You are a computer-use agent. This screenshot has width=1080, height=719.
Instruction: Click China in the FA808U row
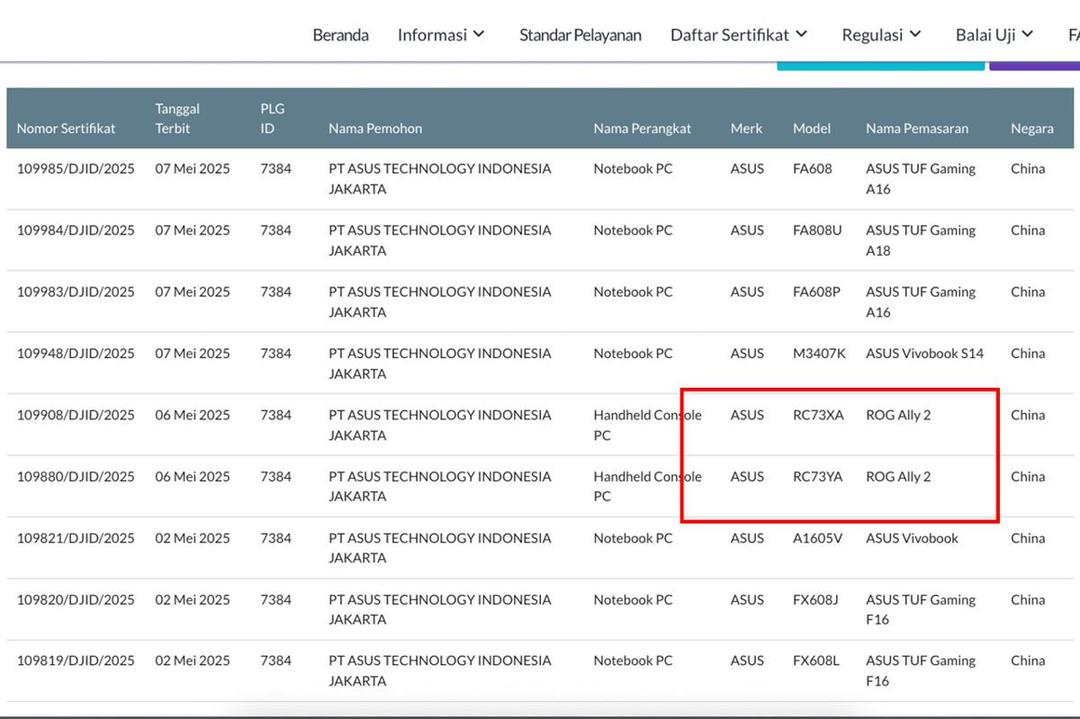click(1028, 230)
